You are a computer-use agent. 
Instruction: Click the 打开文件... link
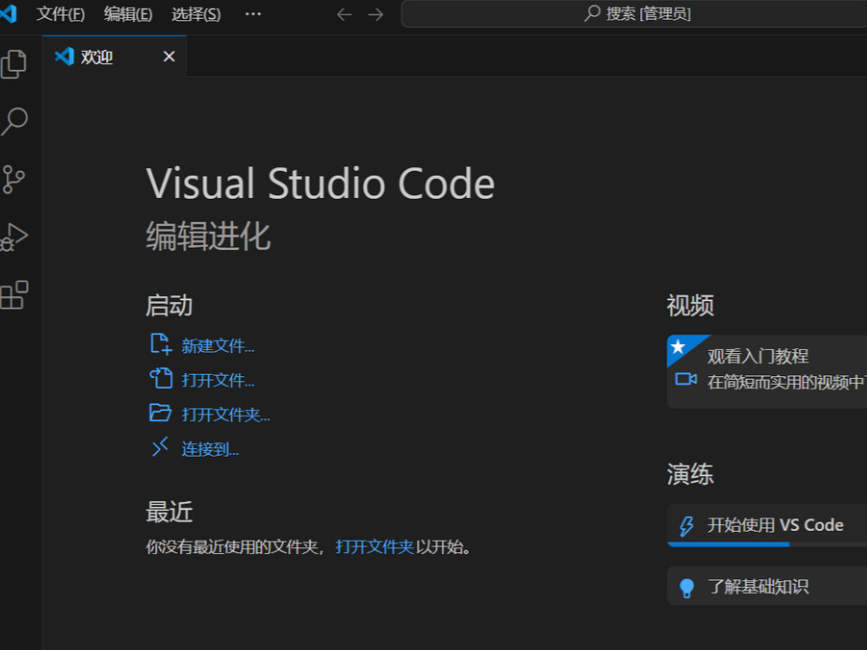[218, 380]
